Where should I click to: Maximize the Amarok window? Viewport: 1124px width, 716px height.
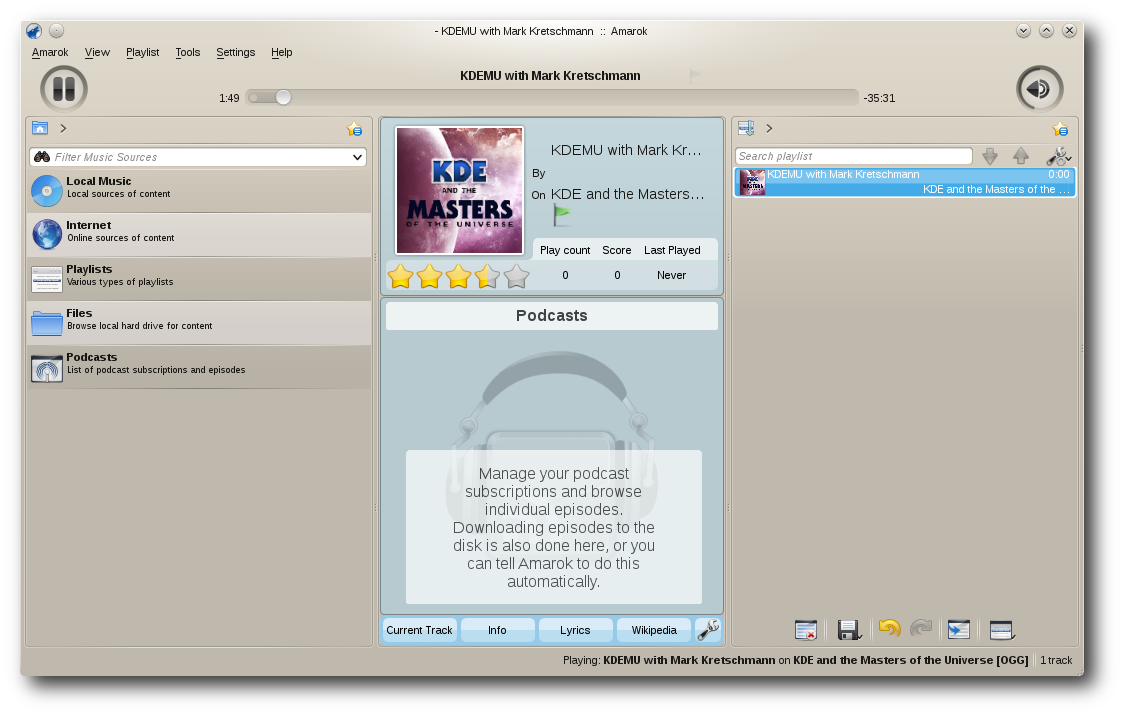[x=1047, y=31]
